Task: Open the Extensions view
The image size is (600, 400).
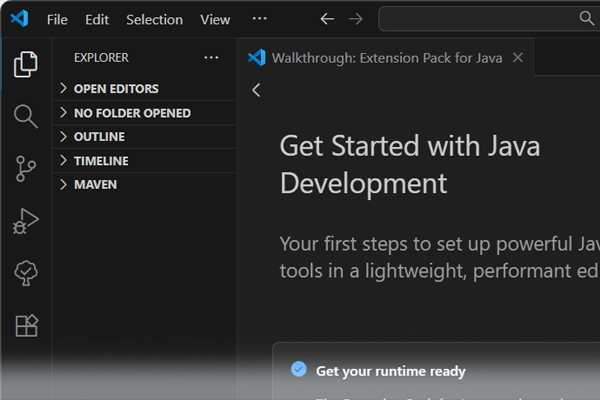Action: [x=26, y=325]
